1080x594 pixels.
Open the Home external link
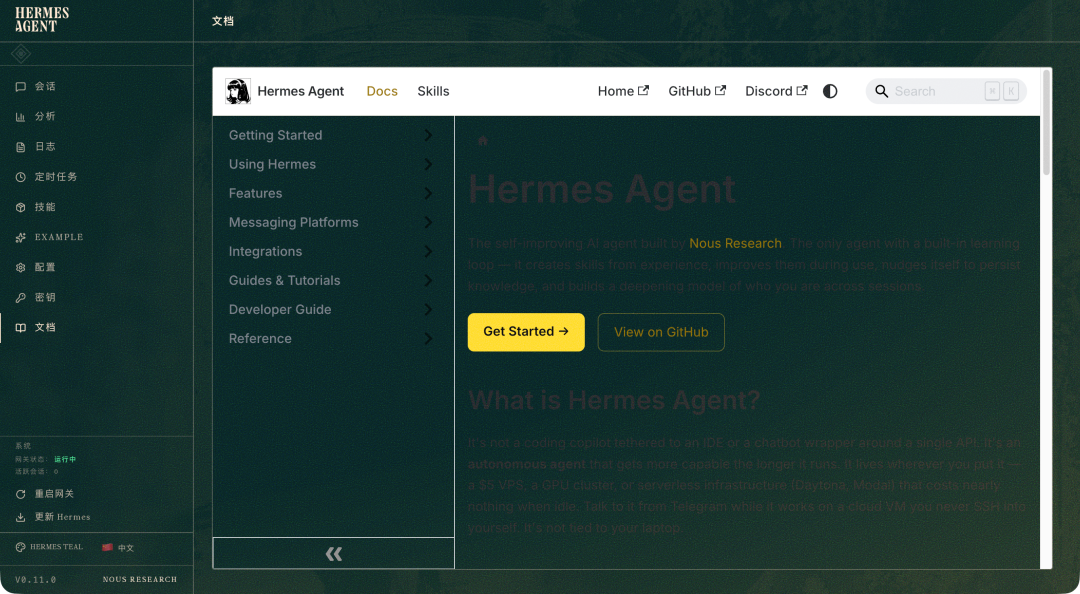point(623,91)
